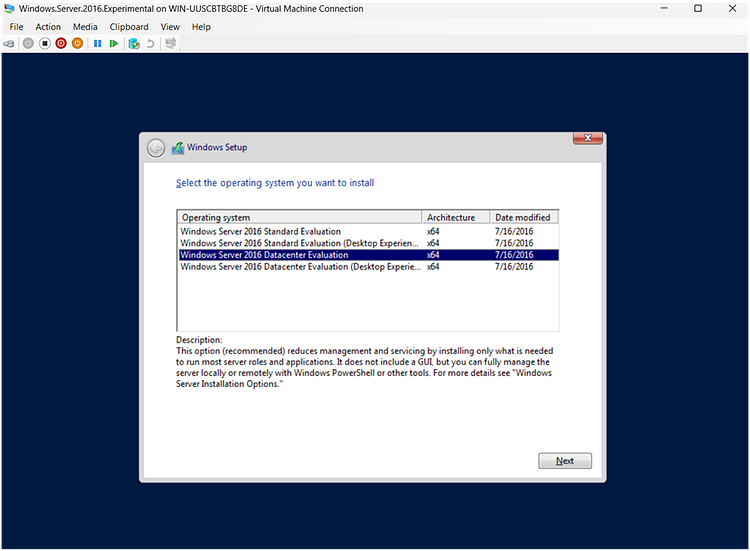
Task: Maximize the Virtual Machine Connection window
Action: point(698,9)
